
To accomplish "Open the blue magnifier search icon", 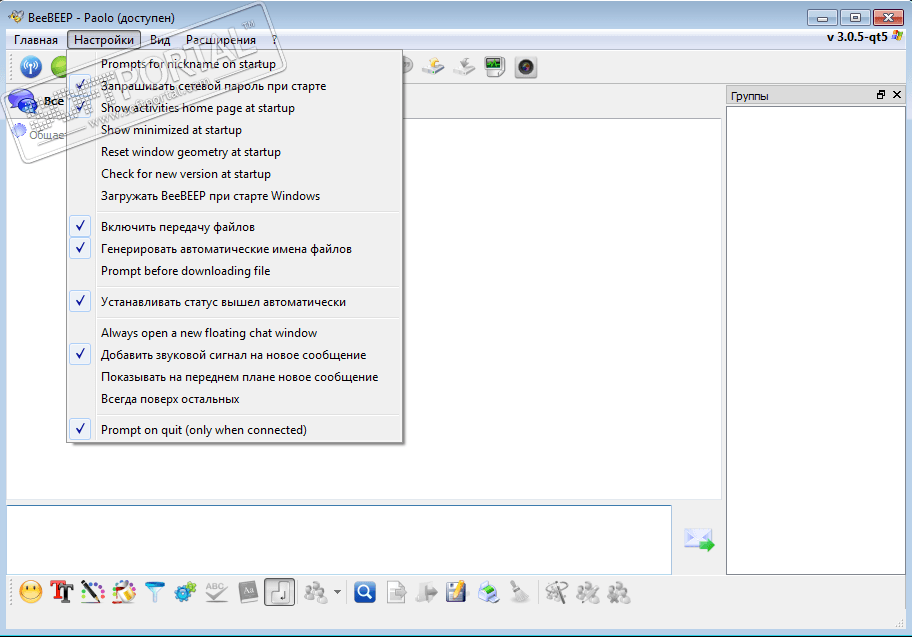I will (x=365, y=592).
